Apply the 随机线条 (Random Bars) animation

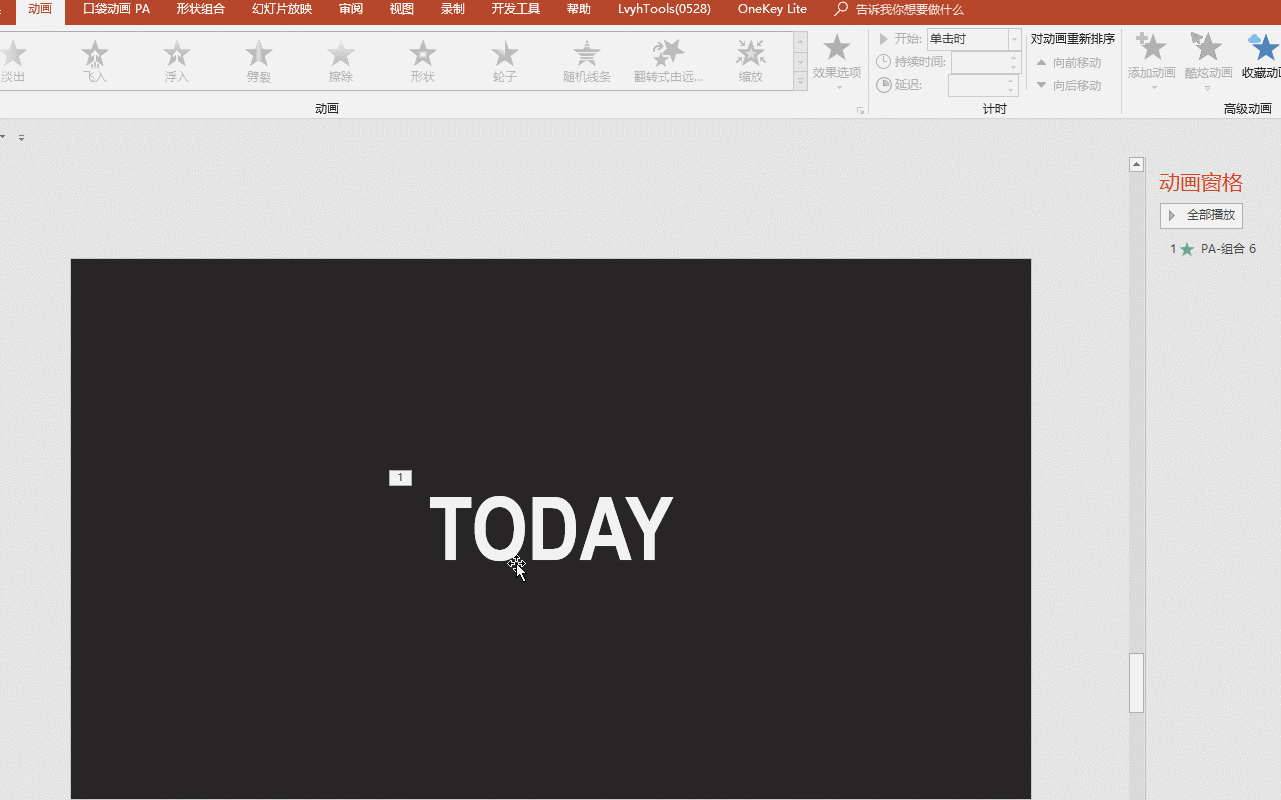click(587, 60)
